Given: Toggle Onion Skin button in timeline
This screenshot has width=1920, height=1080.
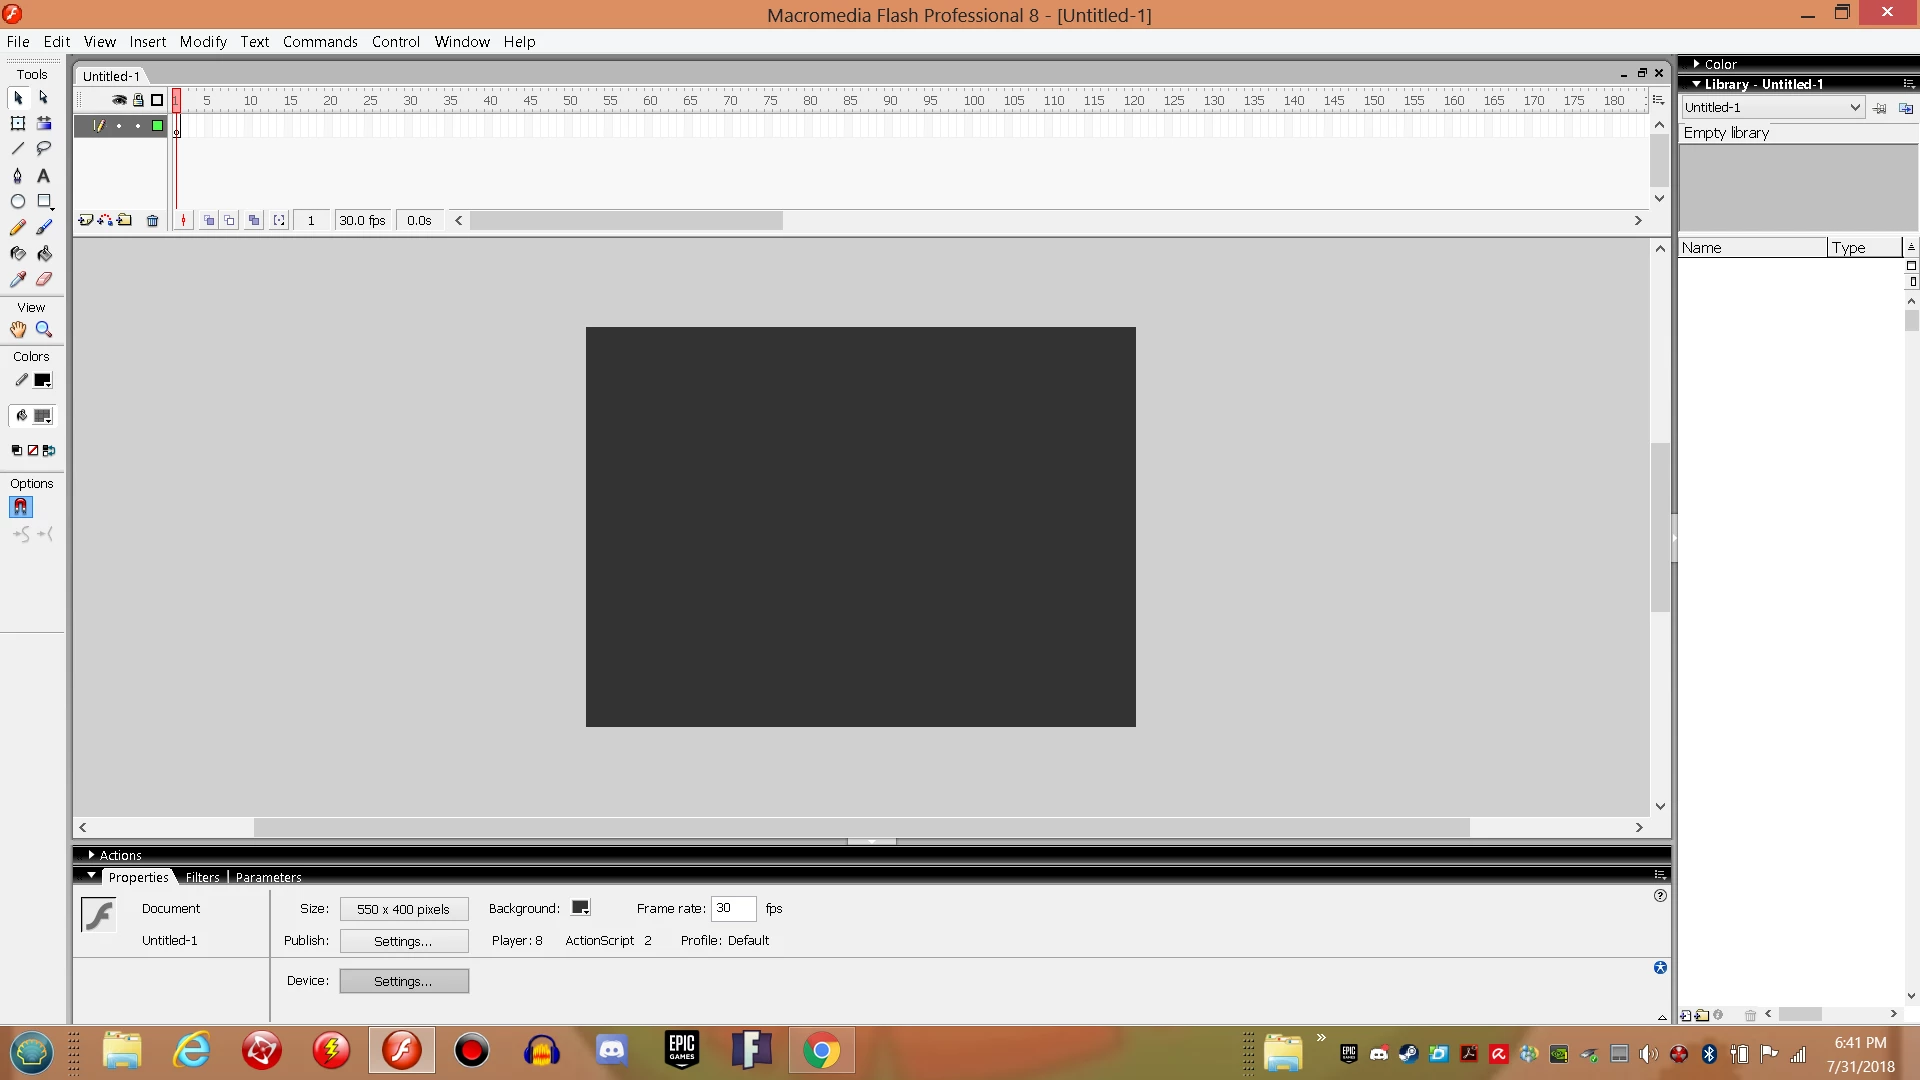Looking at the screenshot, I should [x=208, y=221].
